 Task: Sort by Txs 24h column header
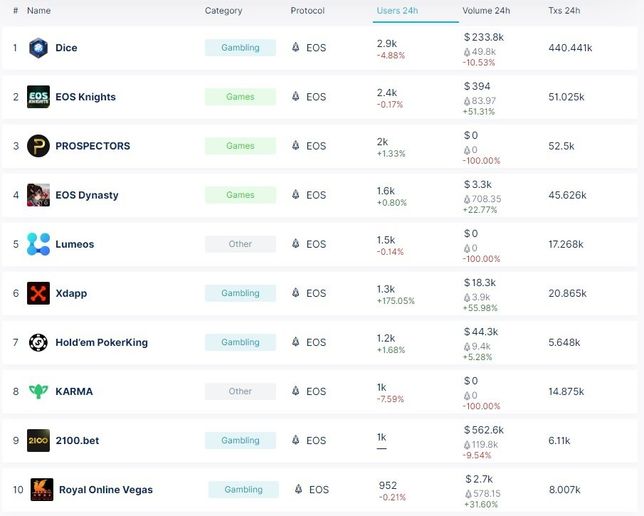(x=566, y=11)
